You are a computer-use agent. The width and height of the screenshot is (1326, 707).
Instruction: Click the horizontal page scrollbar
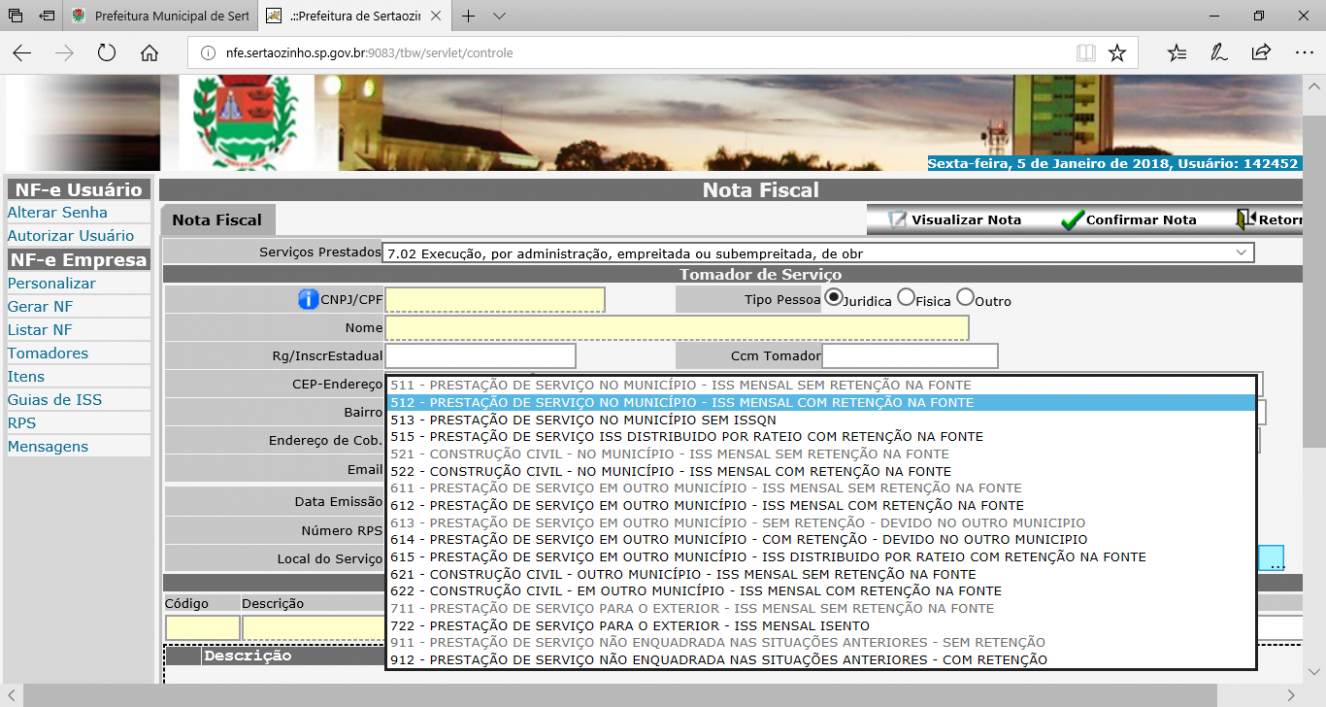tap(620, 694)
